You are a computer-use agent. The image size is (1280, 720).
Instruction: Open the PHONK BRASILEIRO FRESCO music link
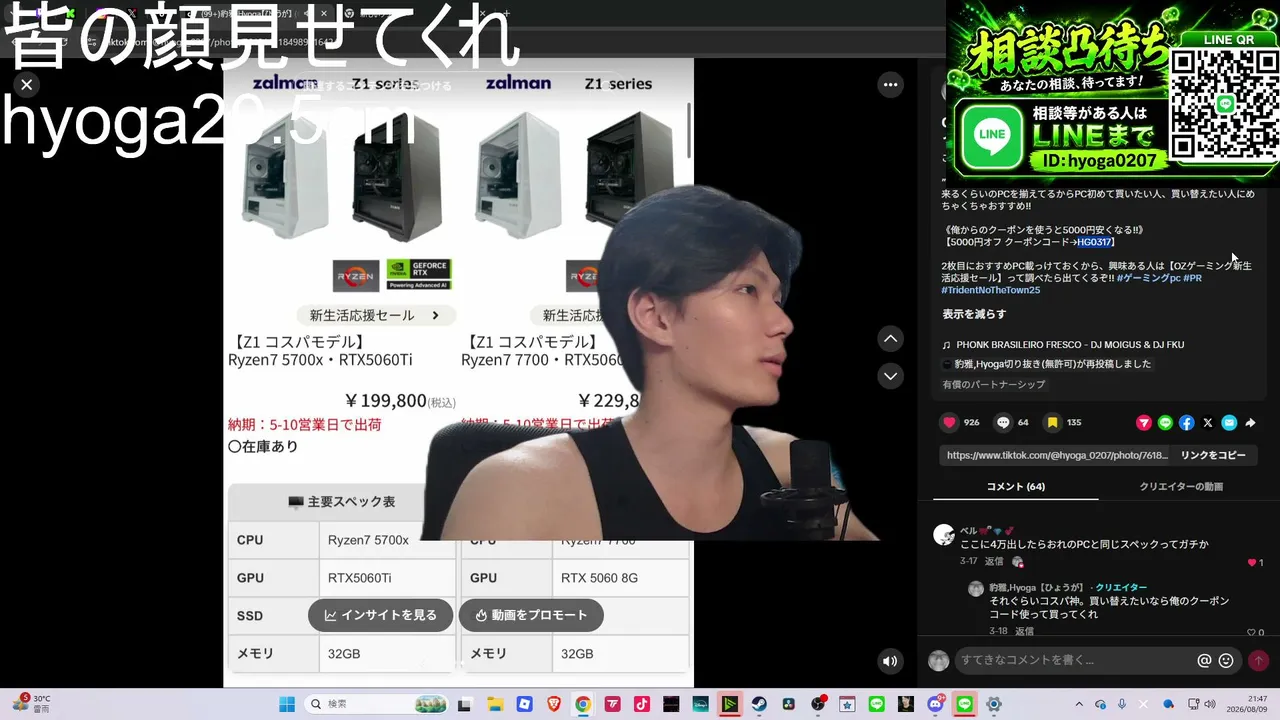pos(1063,345)
